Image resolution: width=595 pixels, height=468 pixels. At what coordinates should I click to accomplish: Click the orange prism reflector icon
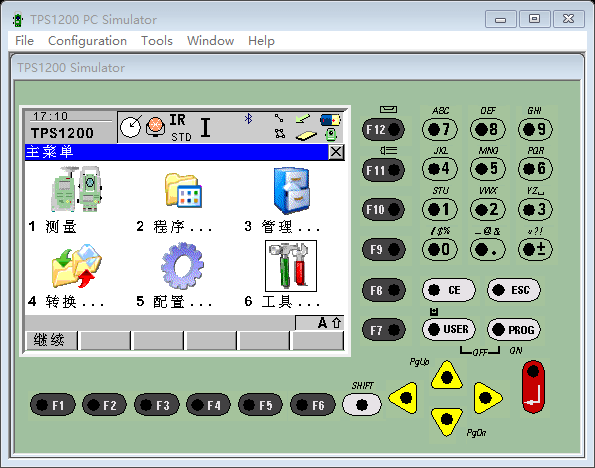155,127
